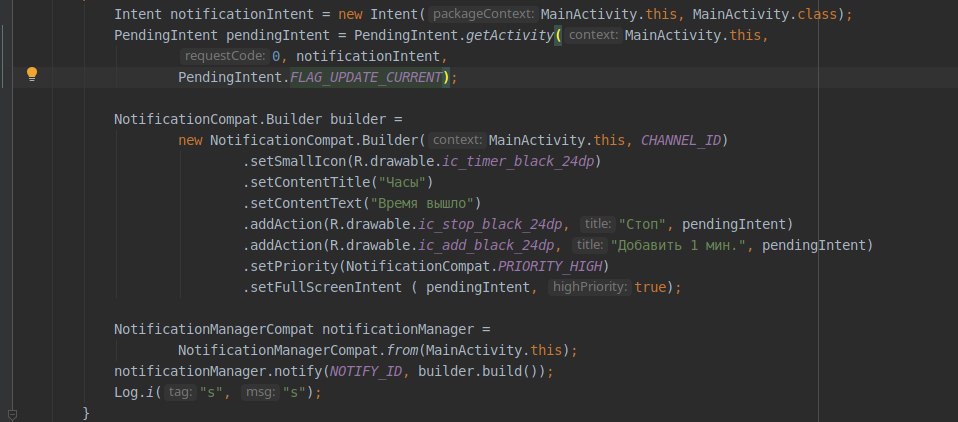Click the true keyword after highPriority

pos(650,288)
